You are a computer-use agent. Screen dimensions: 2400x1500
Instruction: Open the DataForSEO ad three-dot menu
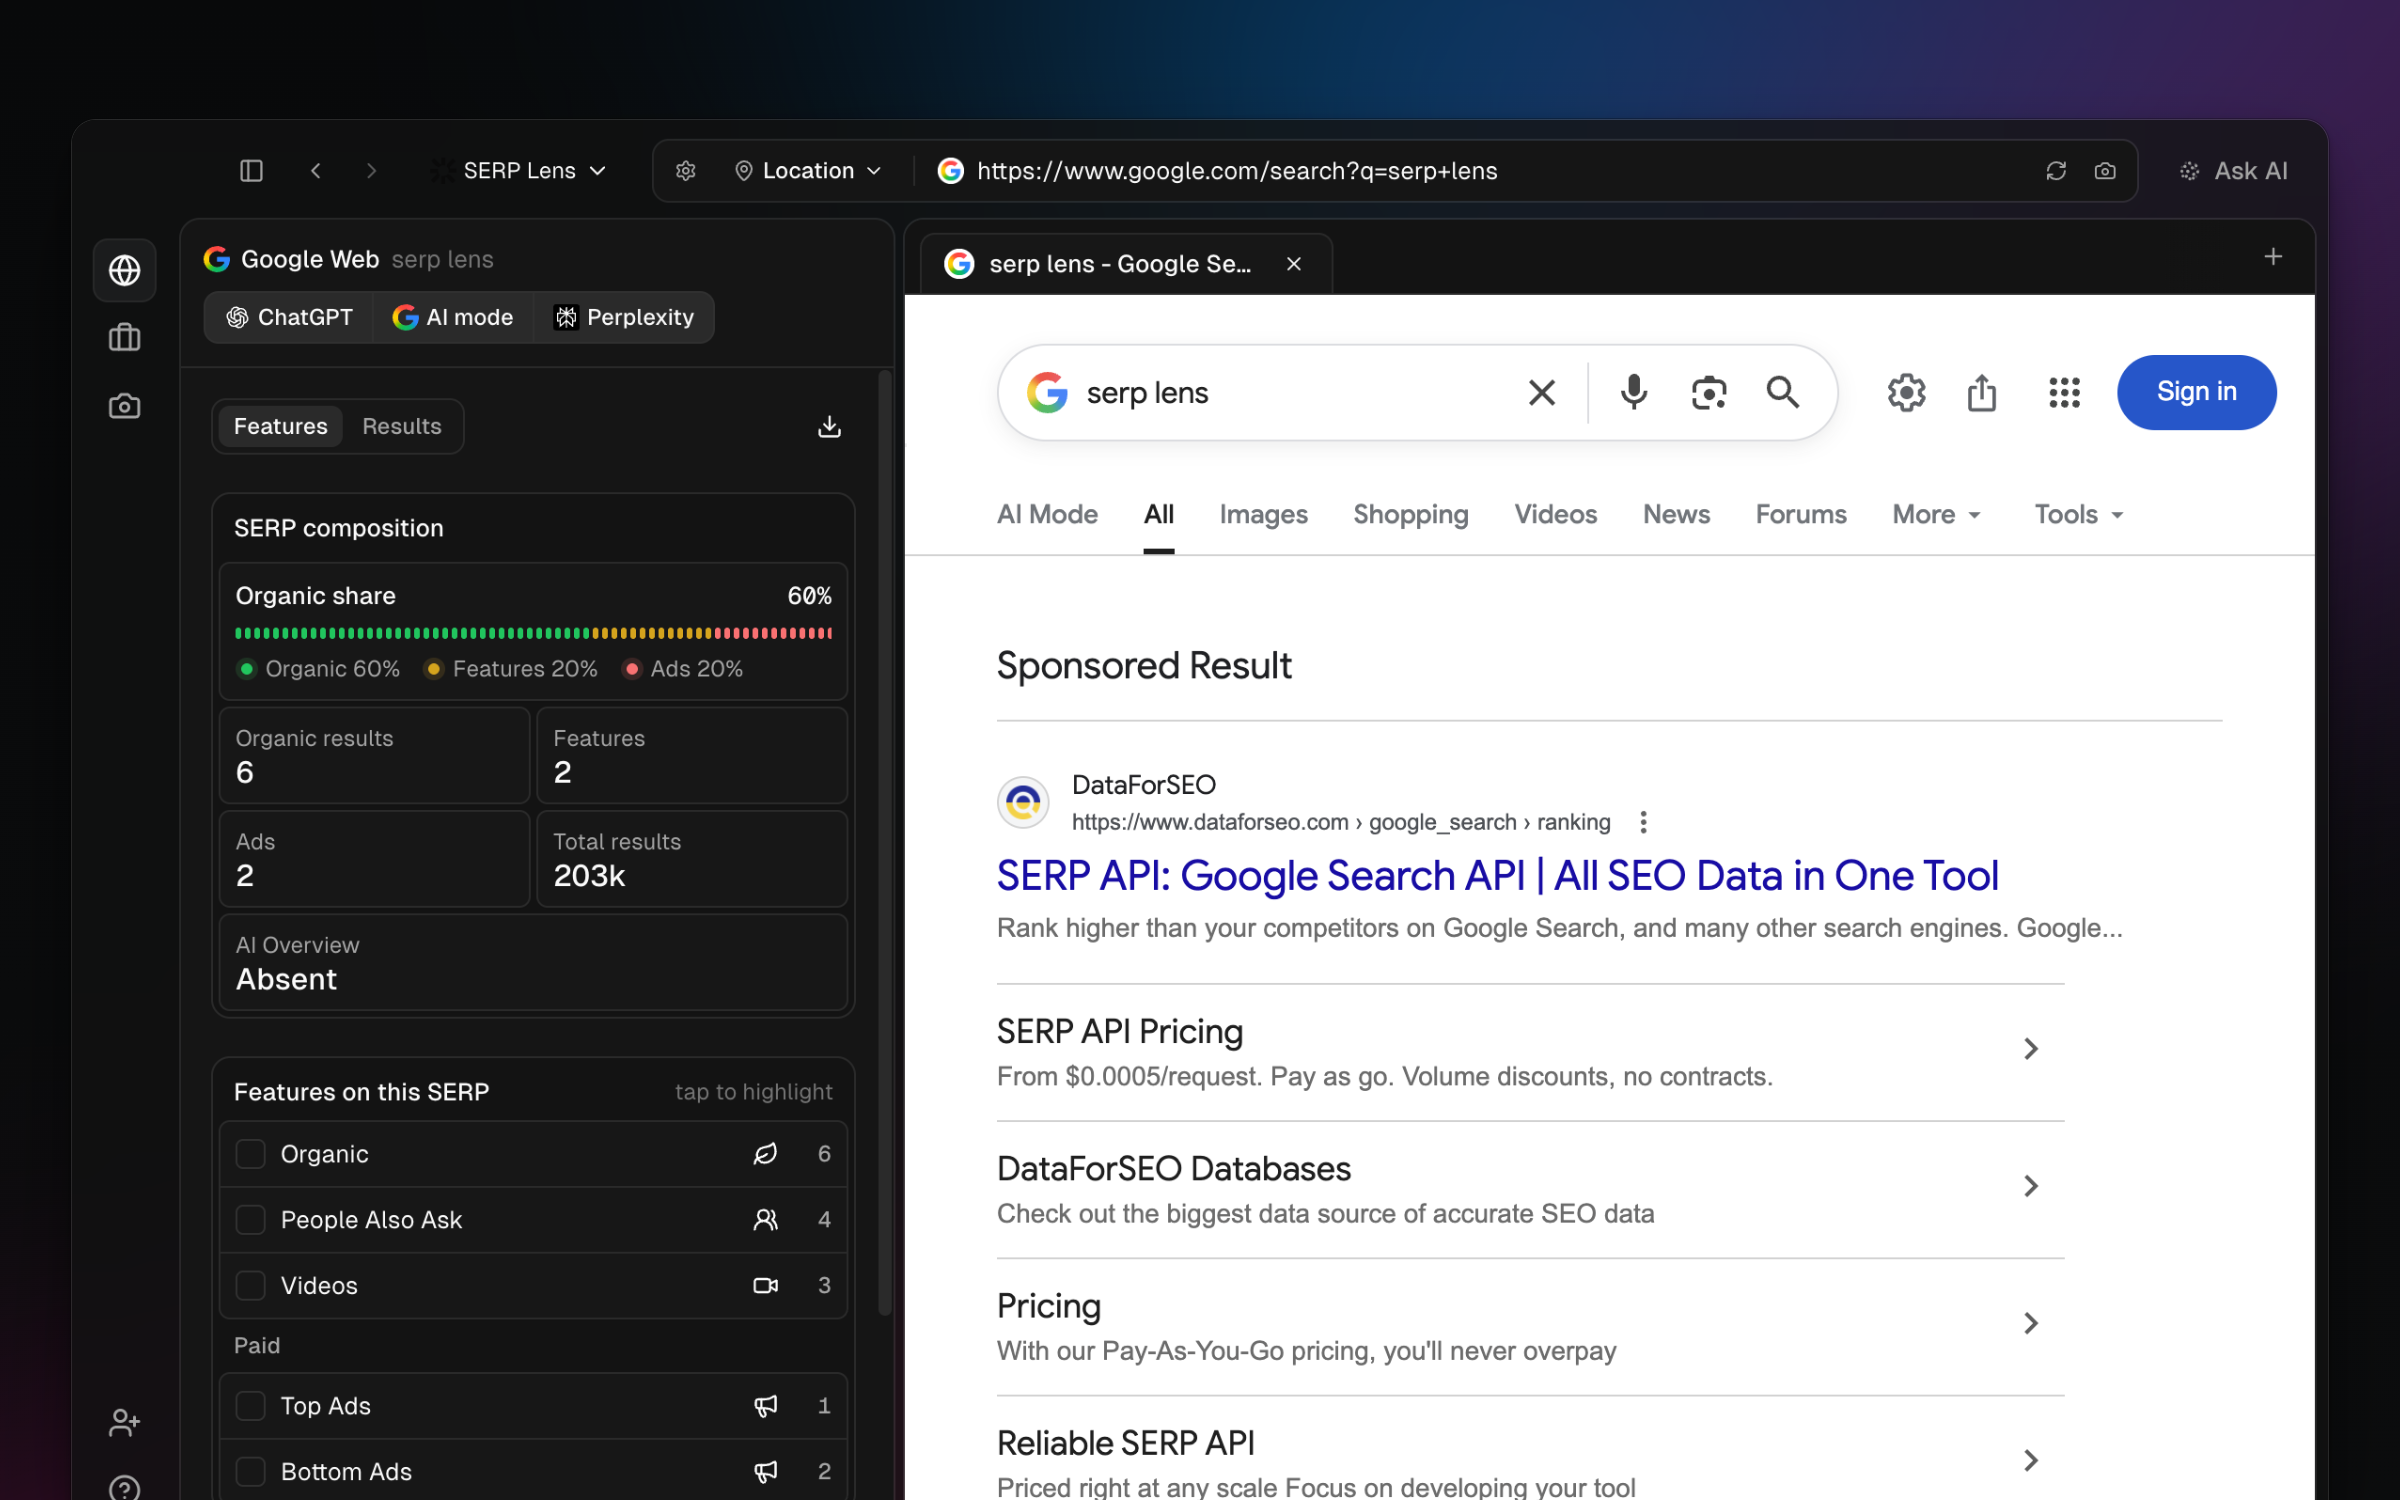[1643, 822]
